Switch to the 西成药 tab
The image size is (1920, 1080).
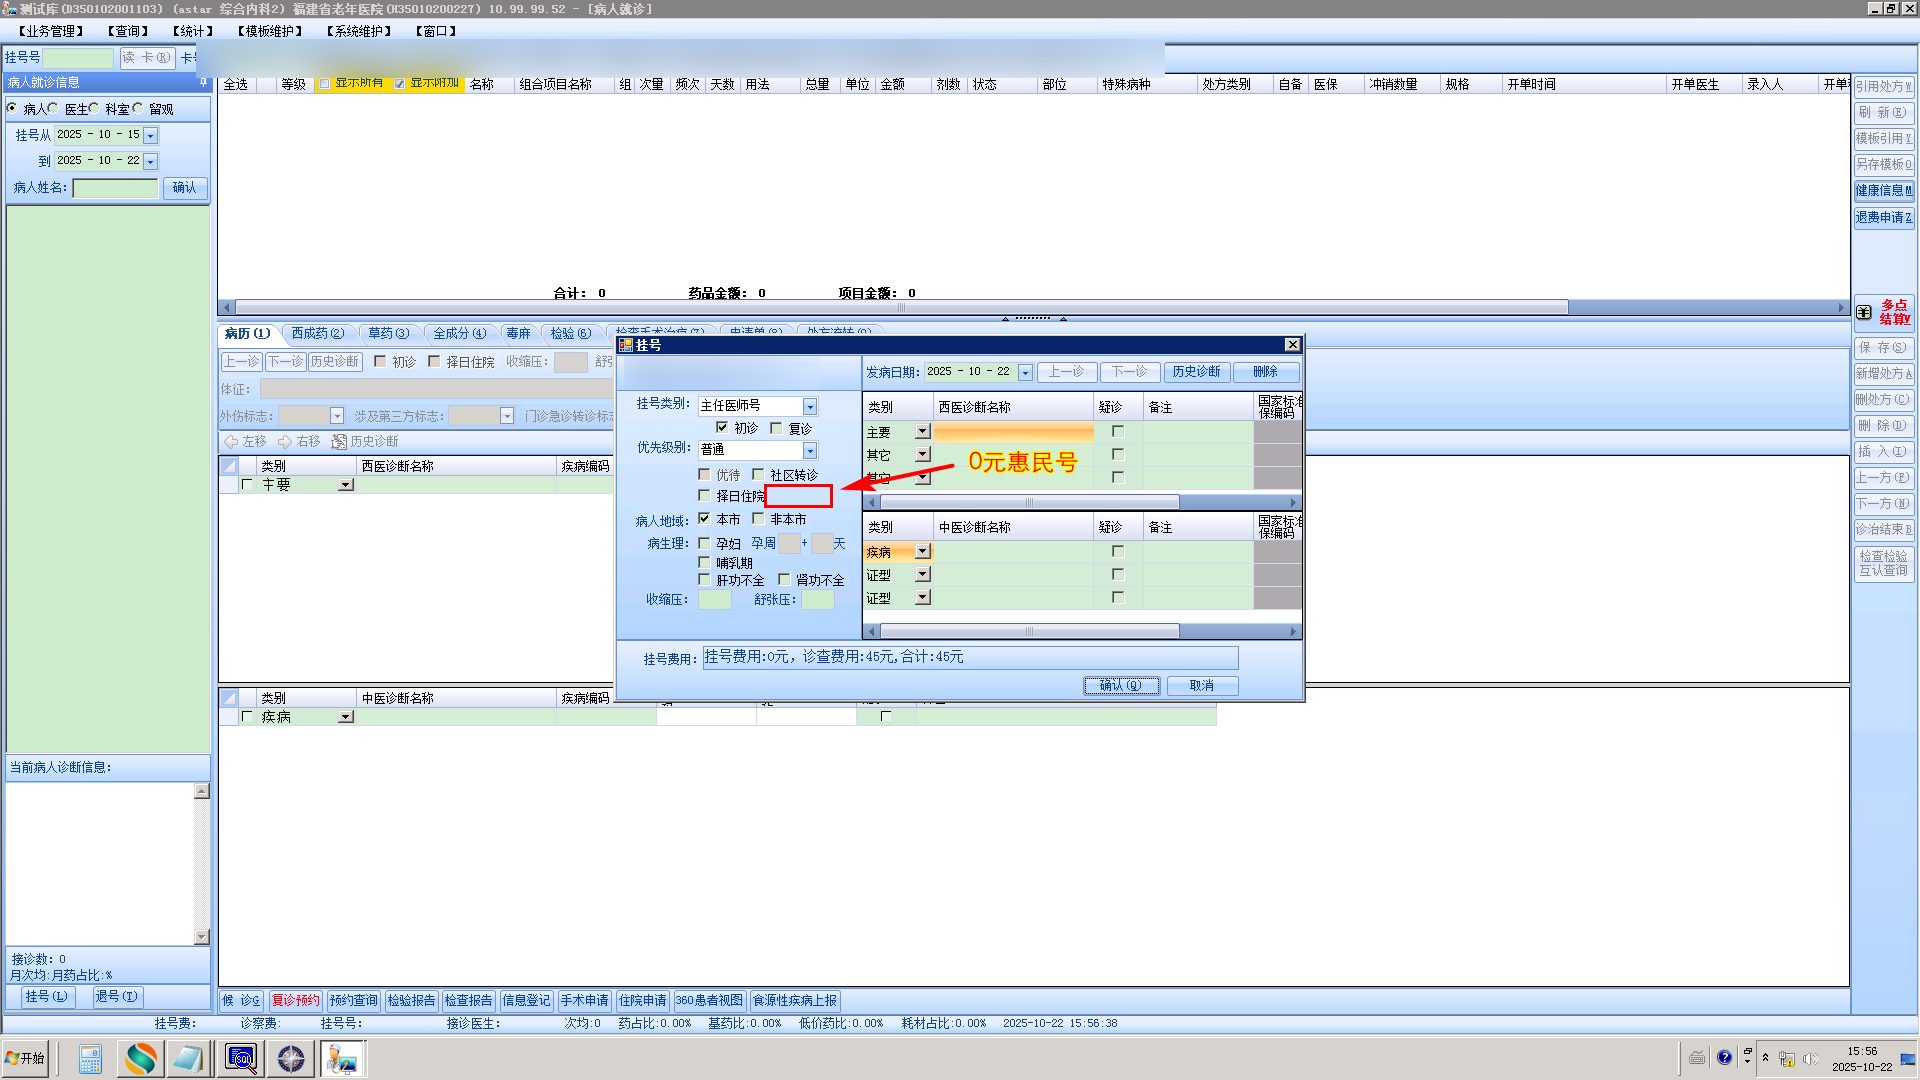(317, 333)
